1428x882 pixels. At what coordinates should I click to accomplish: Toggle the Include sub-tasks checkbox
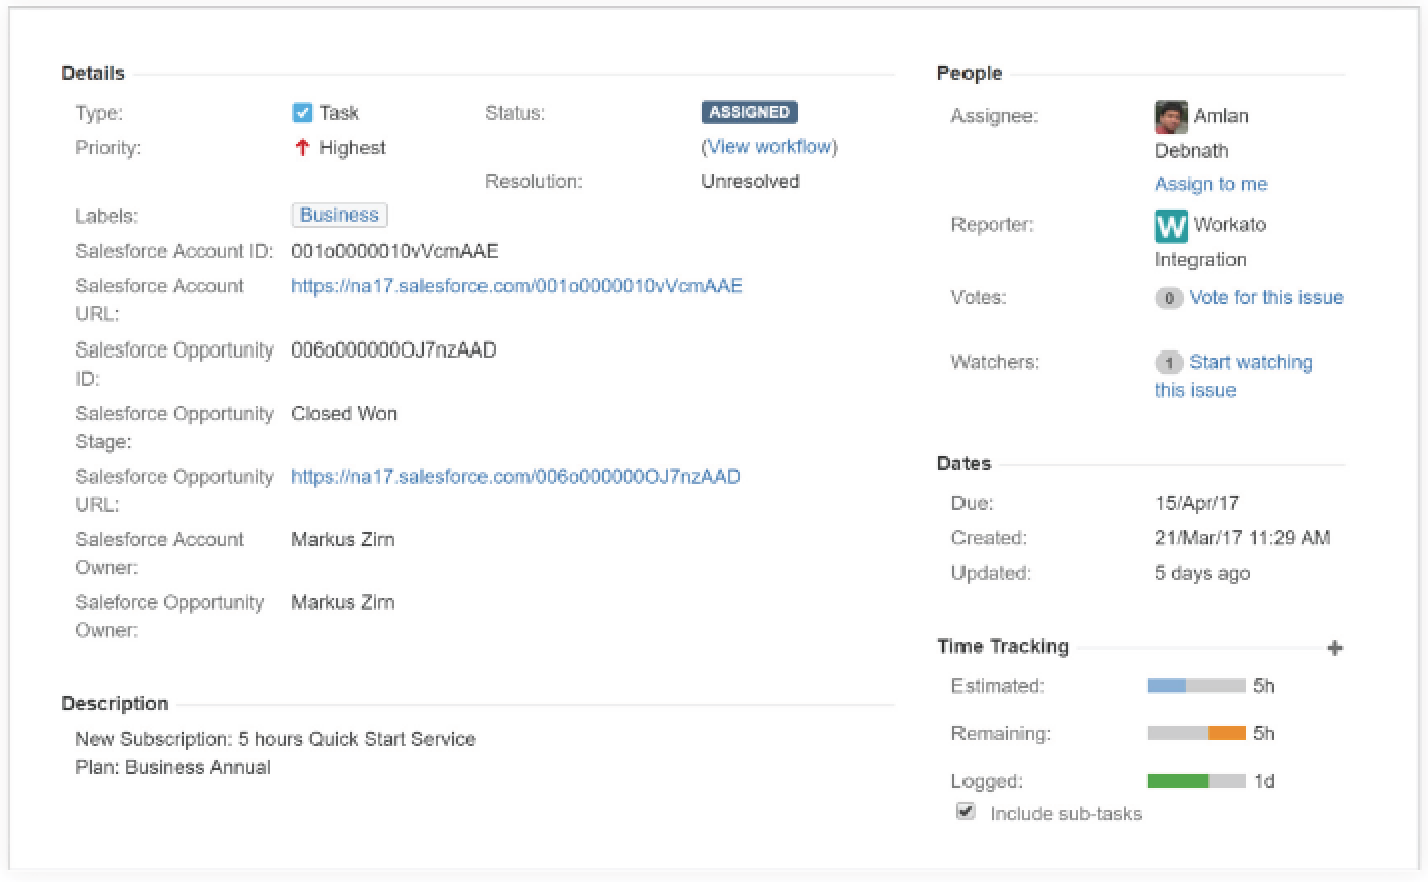coord(965,811)
